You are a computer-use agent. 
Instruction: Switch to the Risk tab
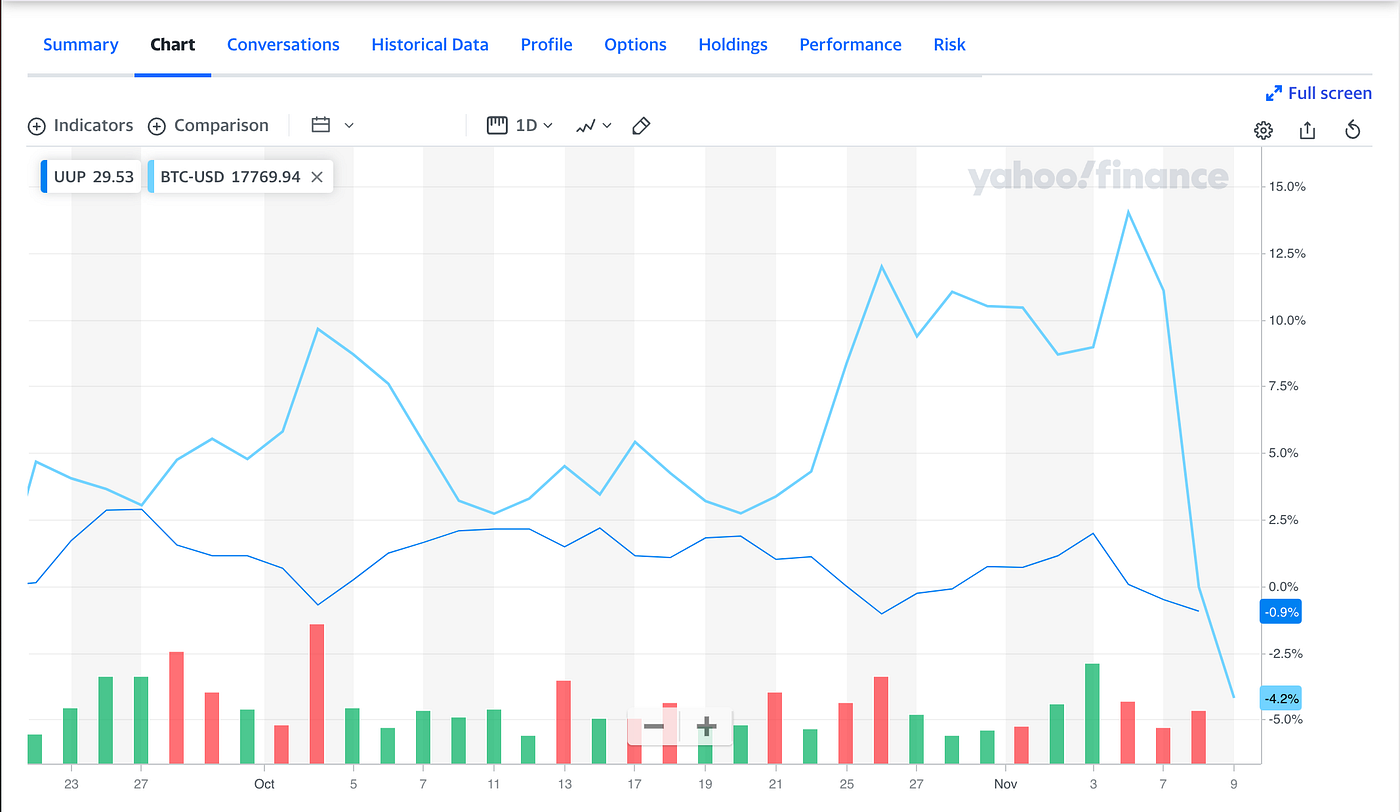point(950,45)
